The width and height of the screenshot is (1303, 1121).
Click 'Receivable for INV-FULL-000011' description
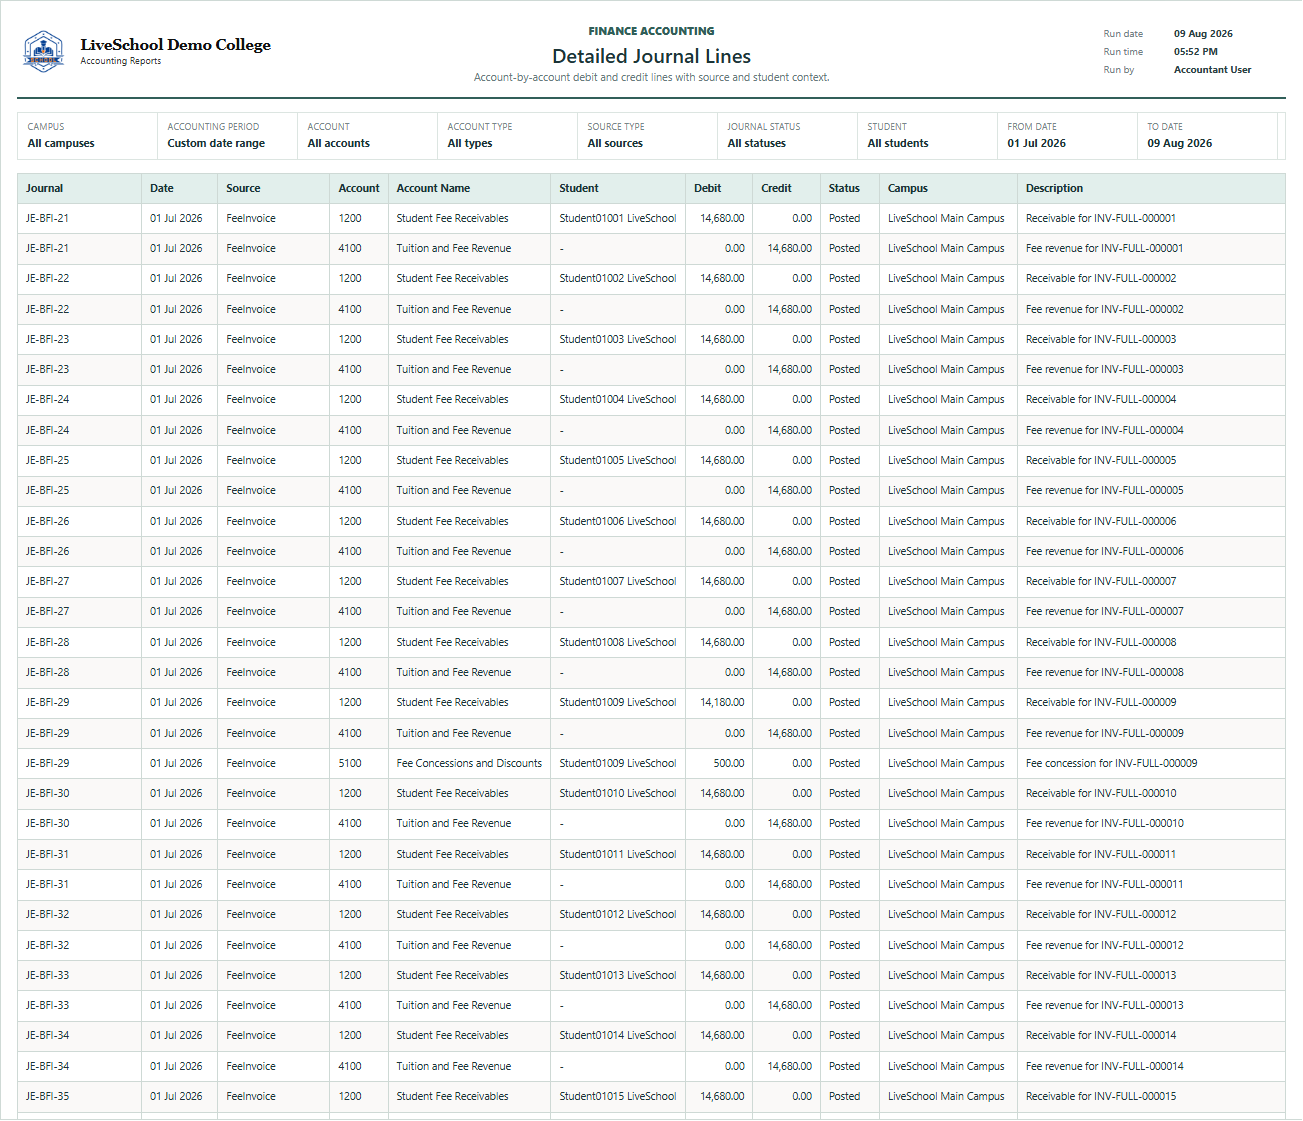click(x=1101, y=854)
